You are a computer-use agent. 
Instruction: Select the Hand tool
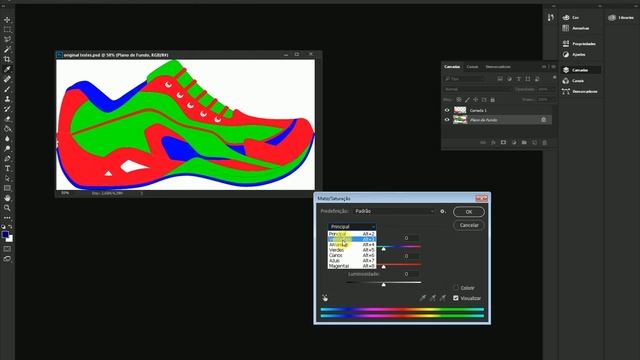[x=7, y=198]
